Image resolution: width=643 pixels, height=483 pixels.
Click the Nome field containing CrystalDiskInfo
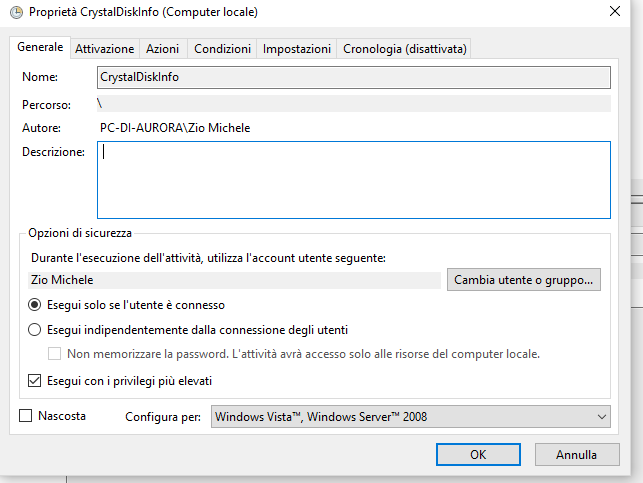tap(354, 77)
